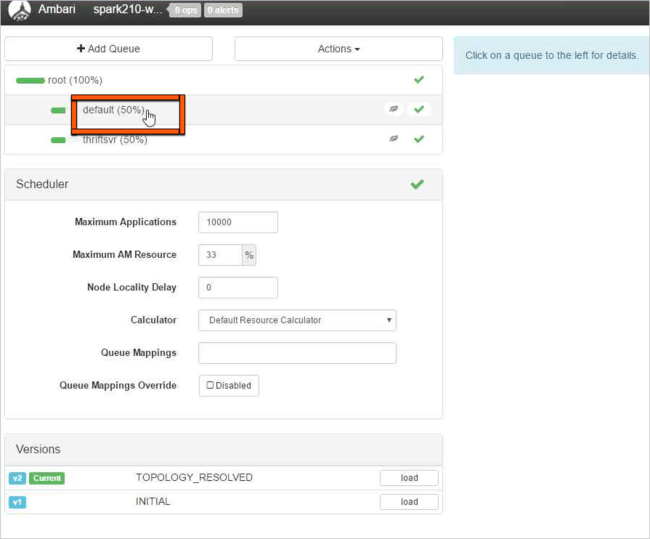Click green capacity bar of default queue
650x539 pixels.
(58, 110)
